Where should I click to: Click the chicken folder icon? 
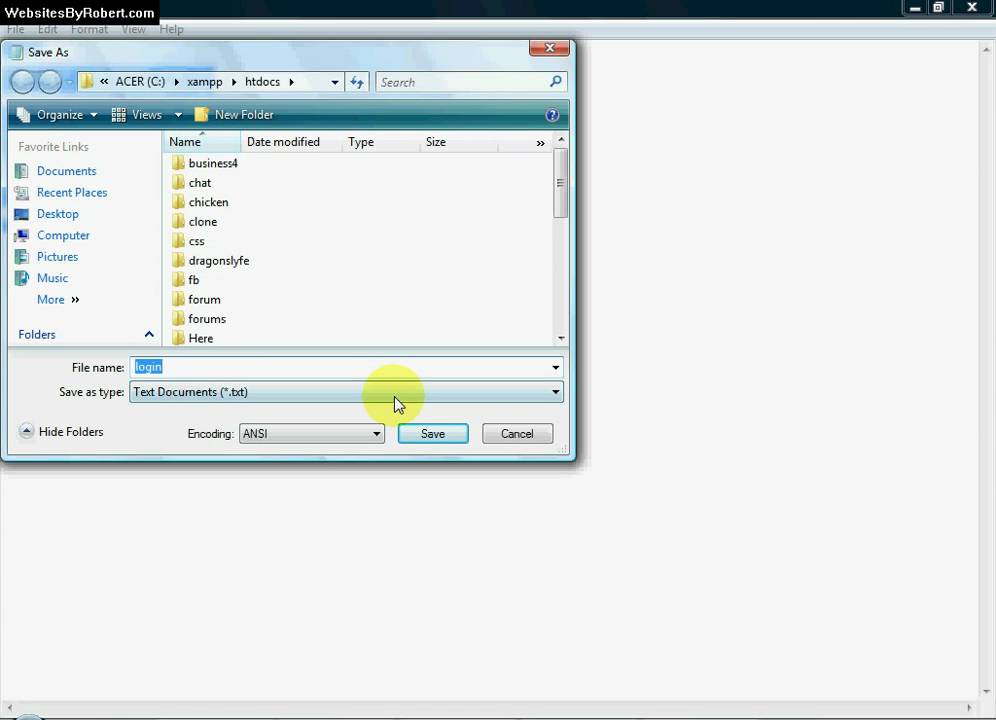pyautogui.click(x=178, y=201)
